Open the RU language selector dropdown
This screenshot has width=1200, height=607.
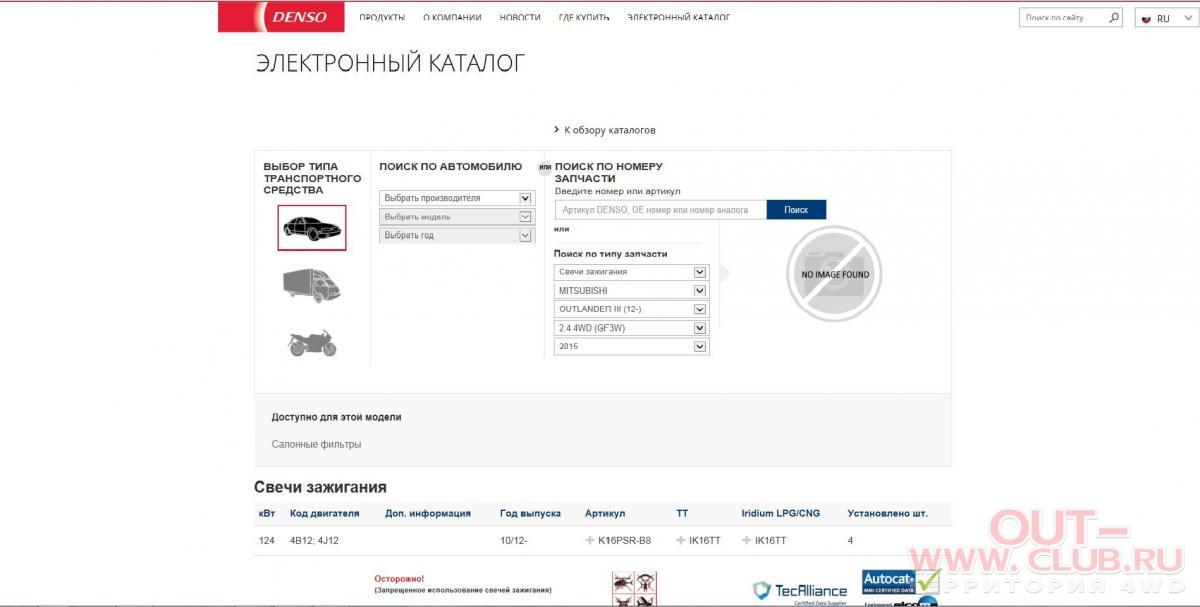point(1166,18)
